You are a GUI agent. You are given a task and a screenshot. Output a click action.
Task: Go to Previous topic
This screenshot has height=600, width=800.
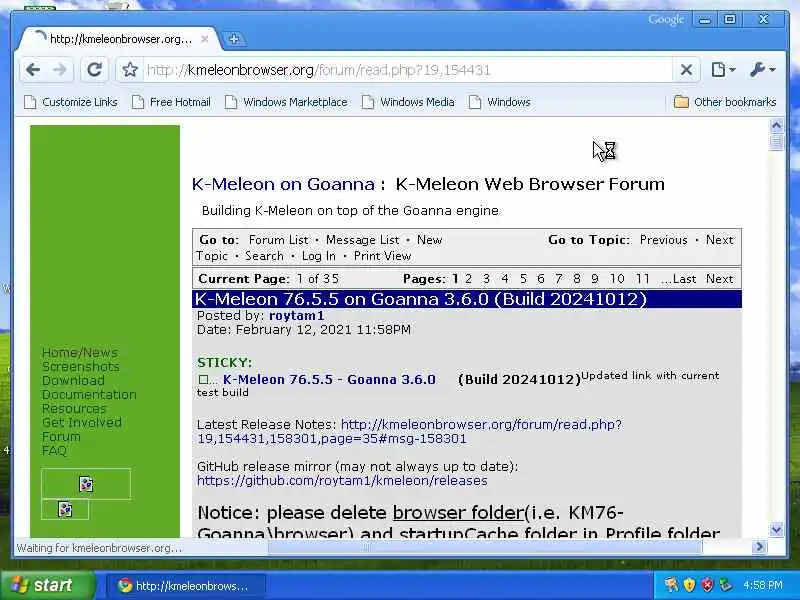point(663,240)
